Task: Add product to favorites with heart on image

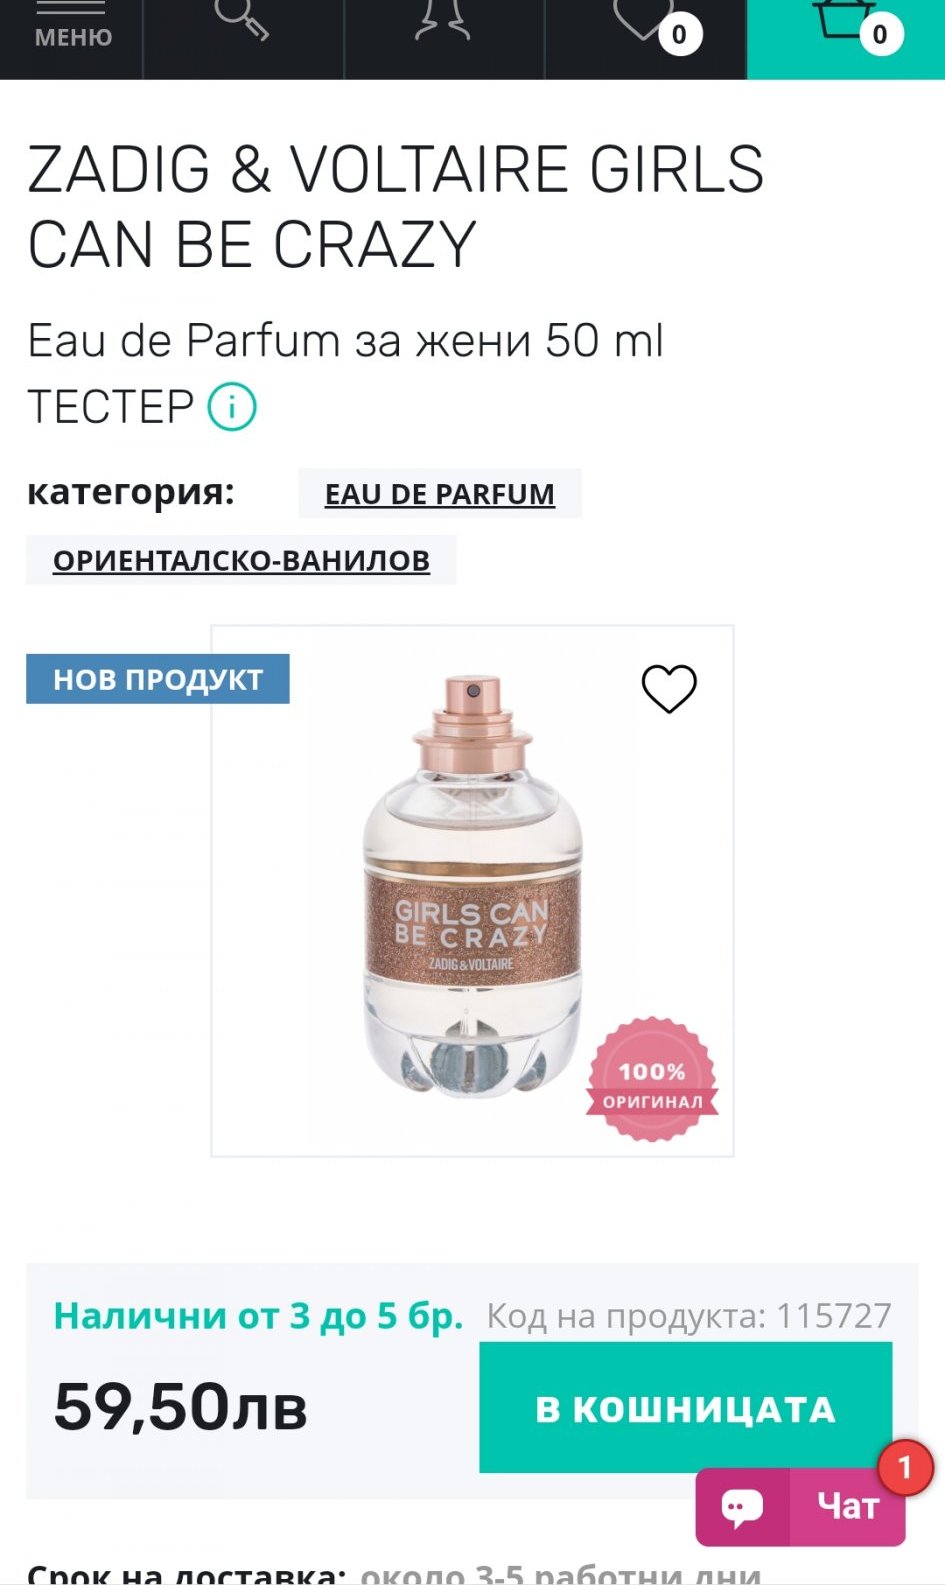Action: click(669, 689)
